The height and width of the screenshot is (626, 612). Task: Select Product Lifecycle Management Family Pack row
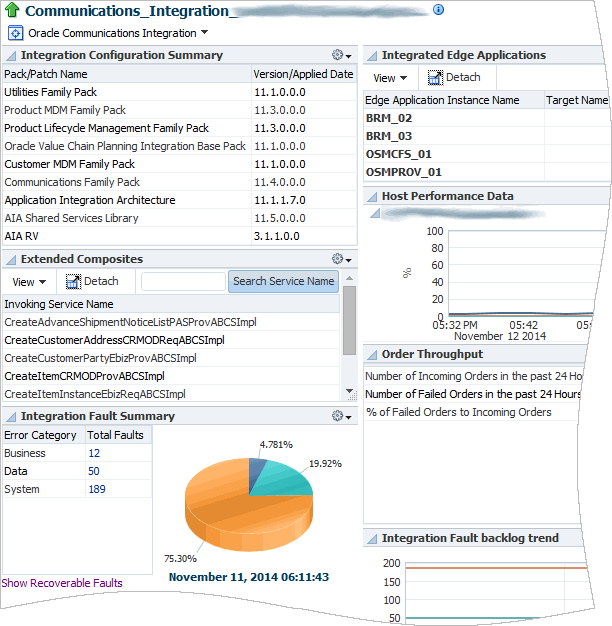[180, 128]
